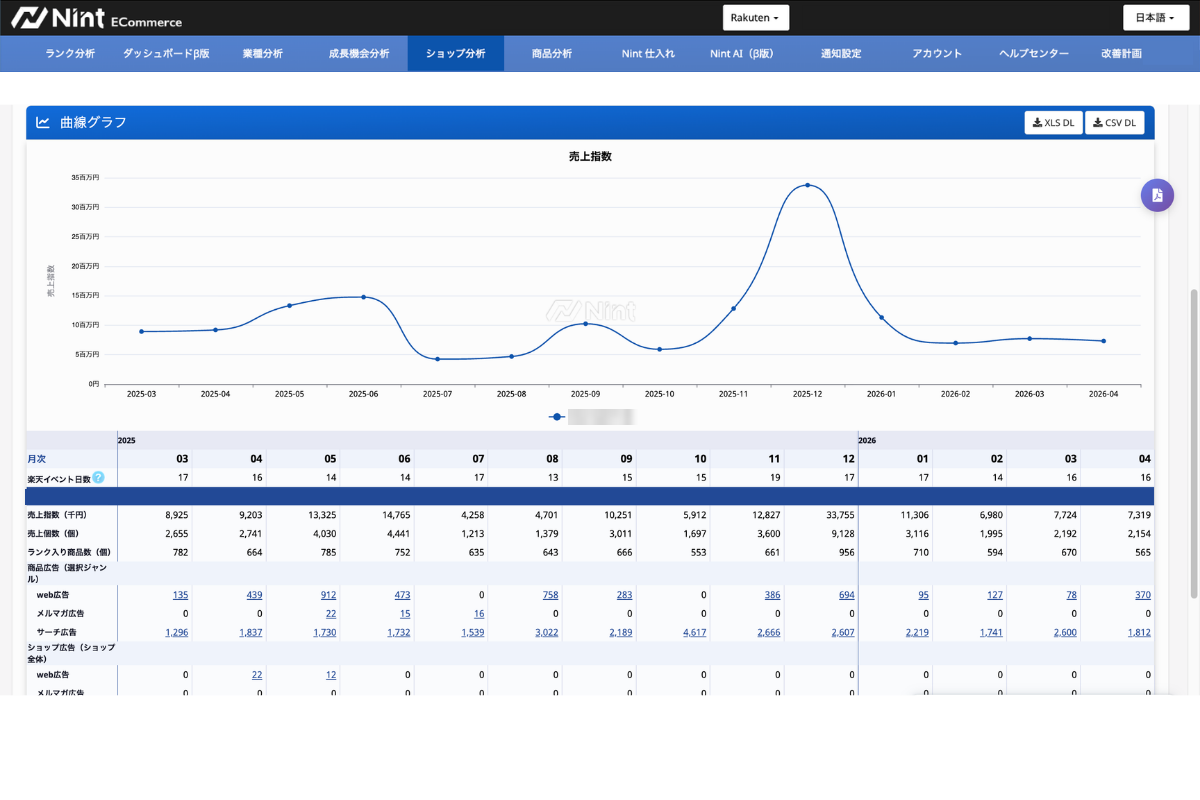Open ショップ広告 web広告 link value 12
This screenshot has width=1200, height=800.
pos(330,675)
